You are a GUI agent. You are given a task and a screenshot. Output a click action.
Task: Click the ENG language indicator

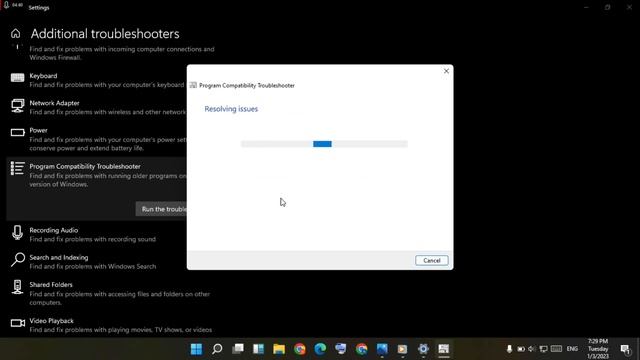(x=572, y=349)
